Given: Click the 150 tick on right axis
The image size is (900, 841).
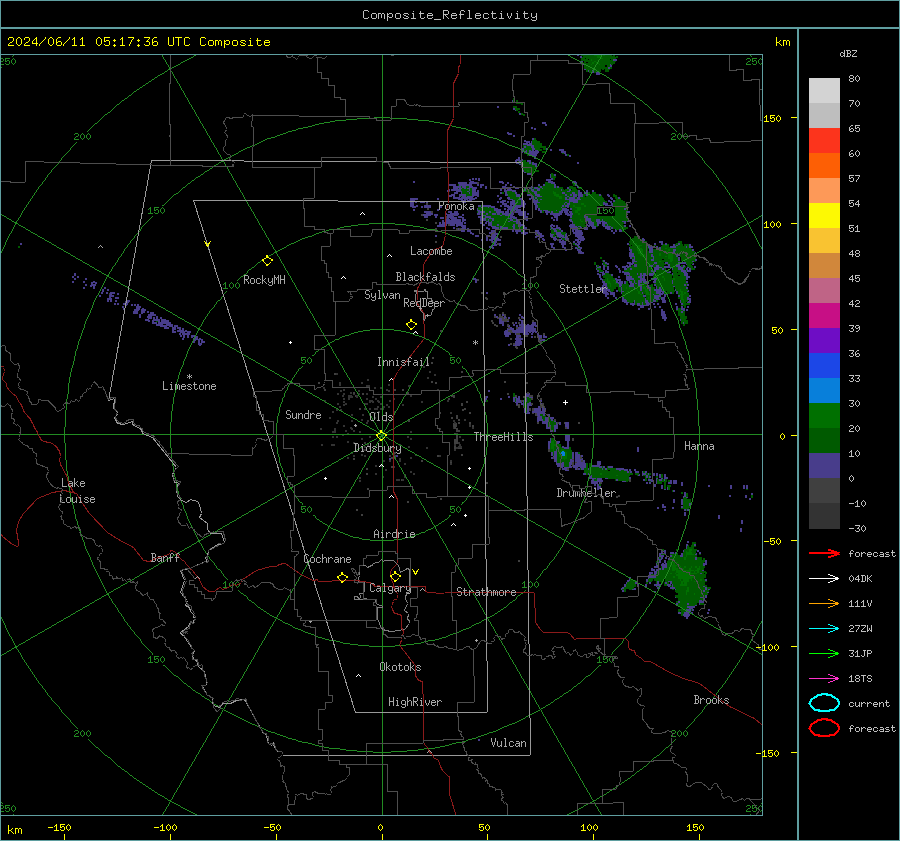Looking at the screenshot, I should (x=773, y=118).
